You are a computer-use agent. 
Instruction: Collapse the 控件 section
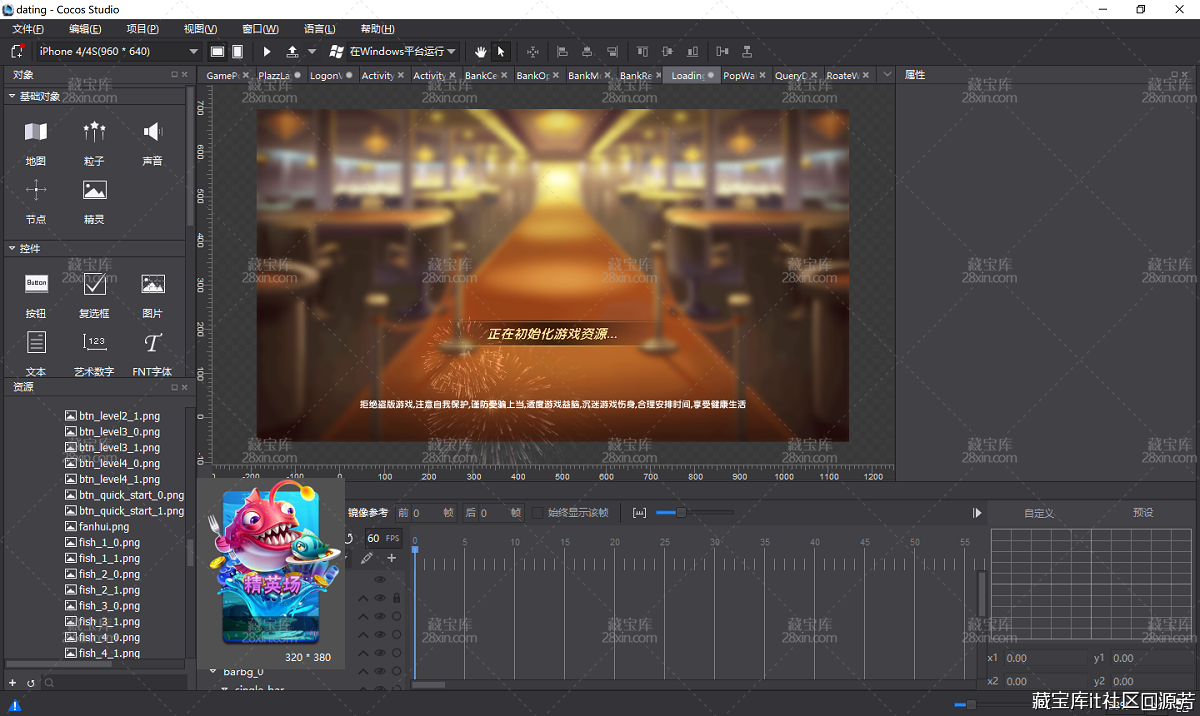click(x=12, y=248)
